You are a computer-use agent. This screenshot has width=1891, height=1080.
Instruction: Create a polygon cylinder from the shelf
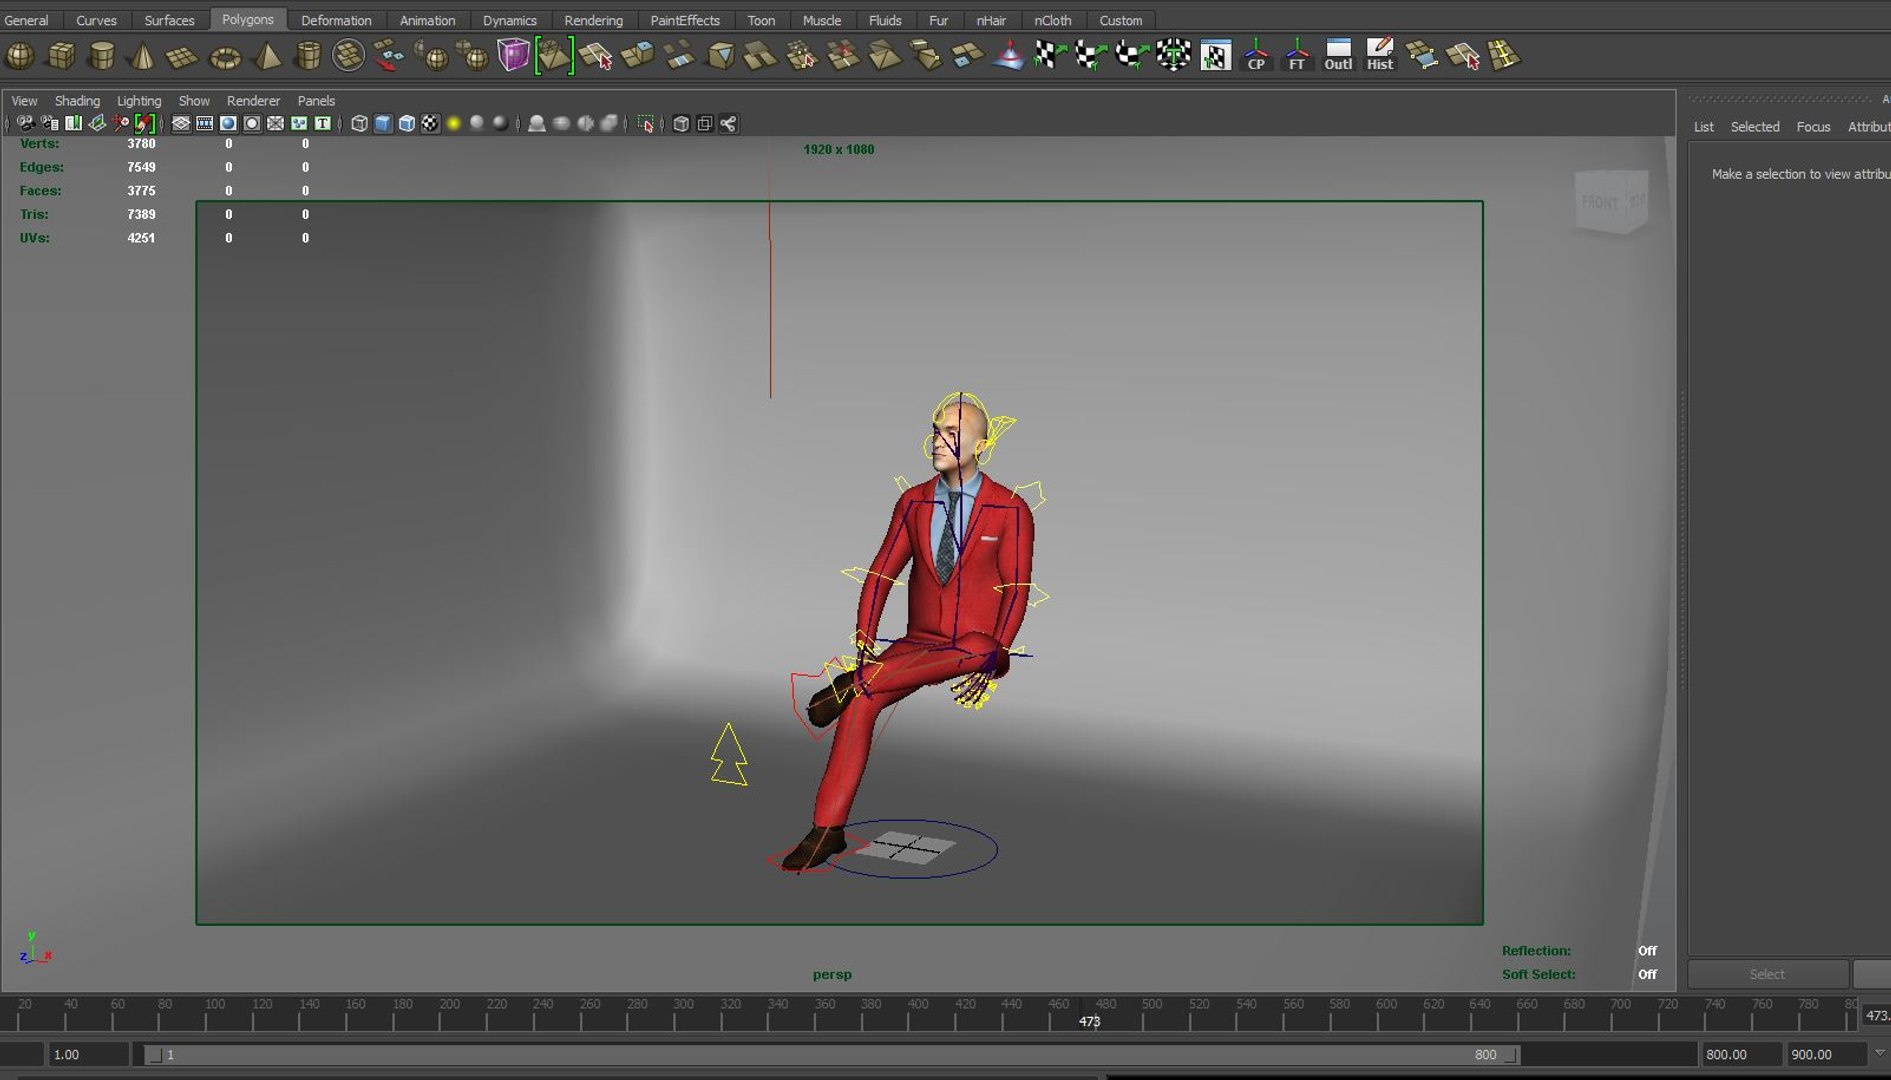click(x=102, y=56)
